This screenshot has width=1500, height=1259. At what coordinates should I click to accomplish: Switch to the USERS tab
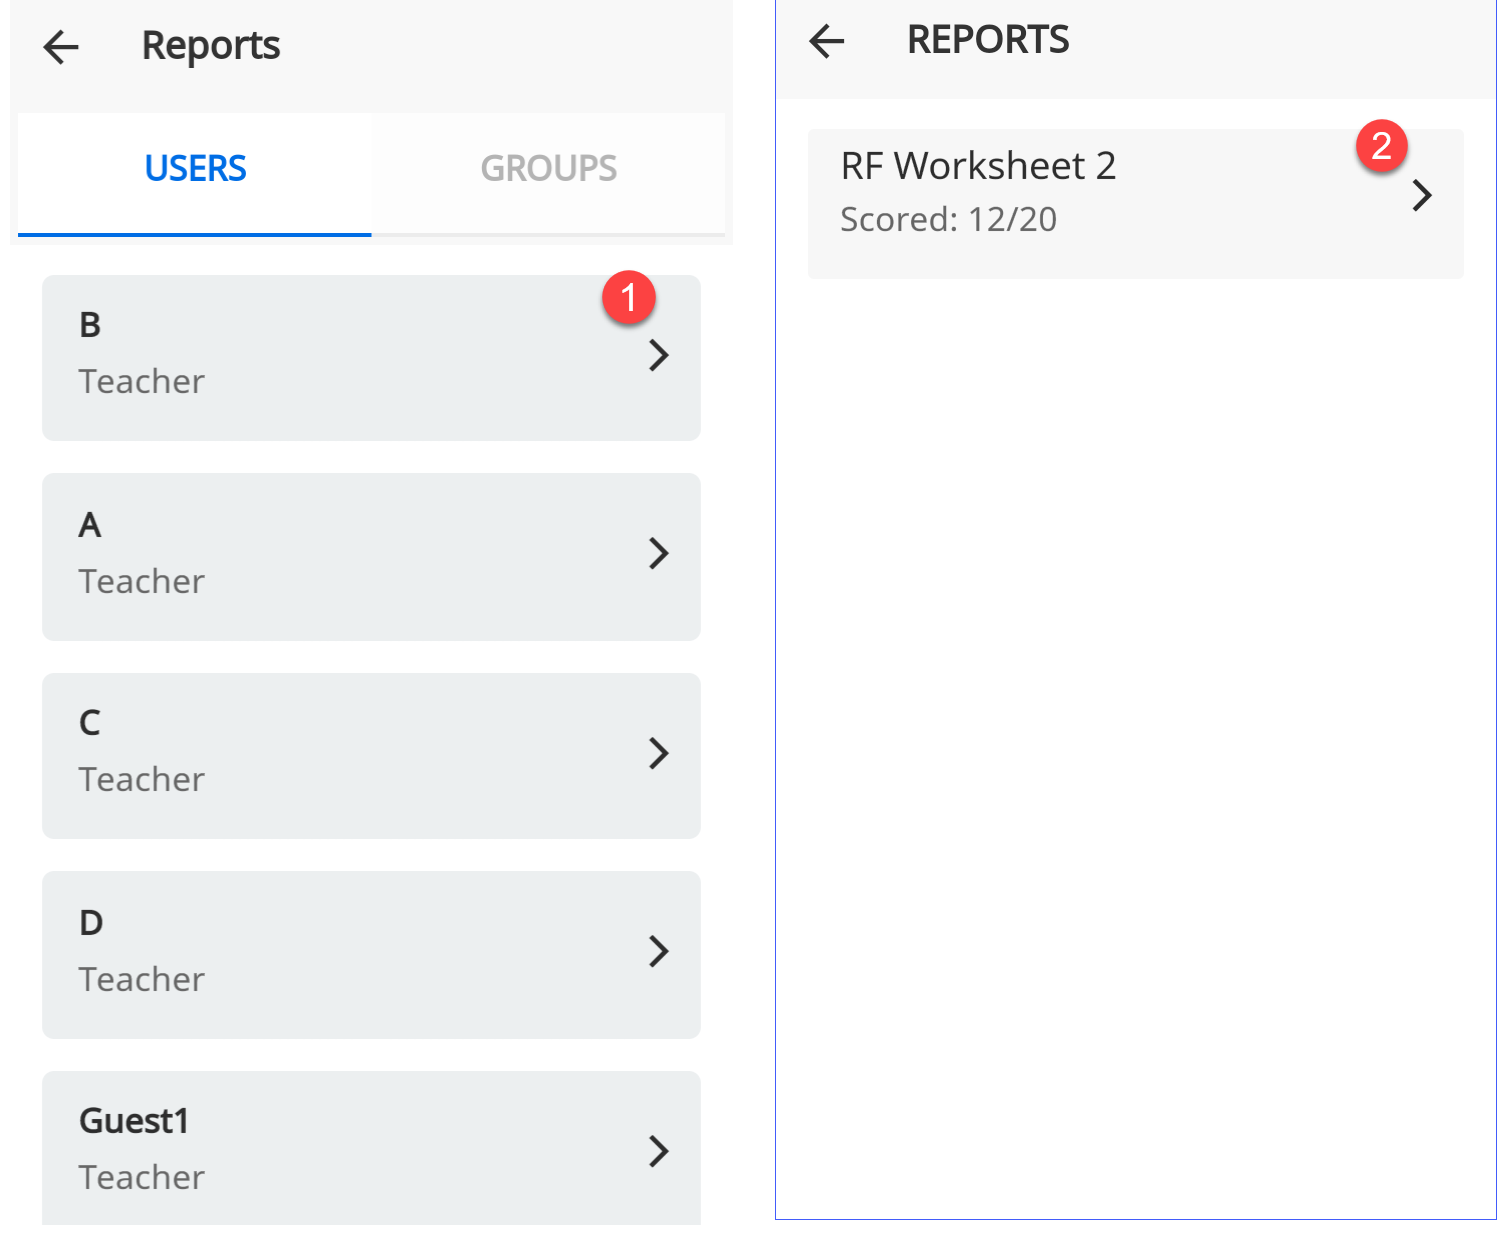[195, 168]
